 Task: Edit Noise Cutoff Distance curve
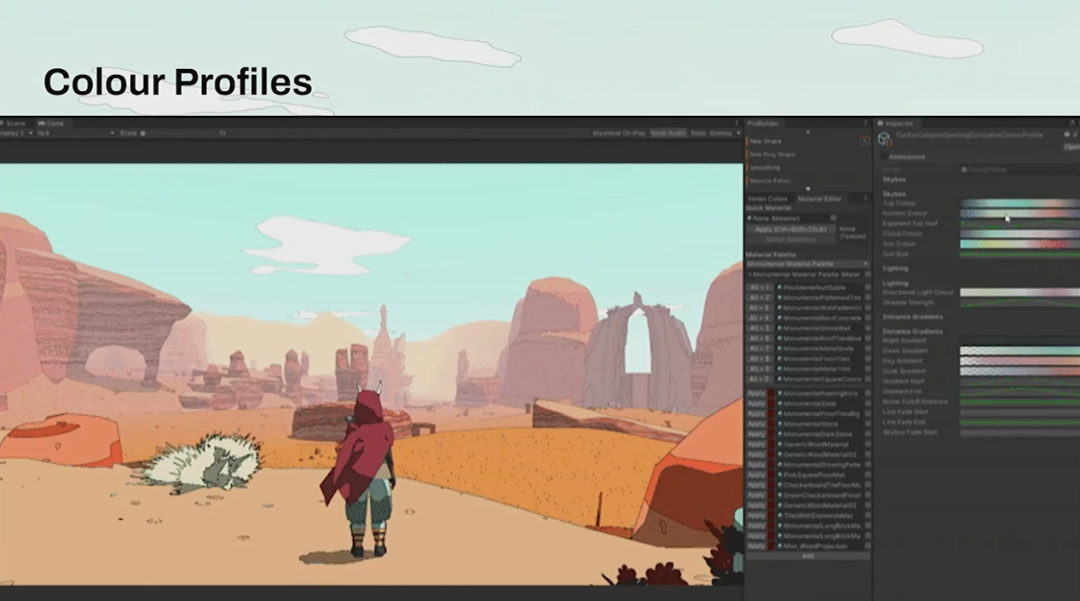click(1020, 401)
